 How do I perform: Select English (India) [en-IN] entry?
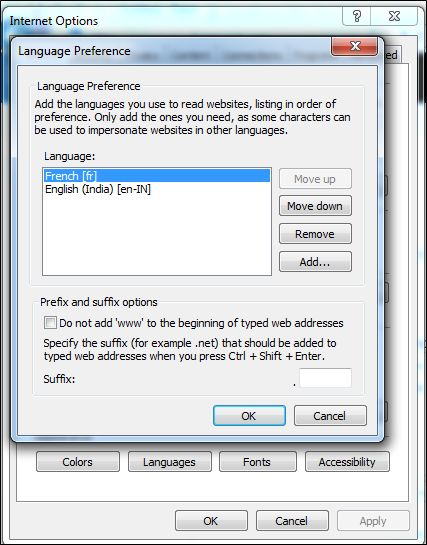coord(98,189)
